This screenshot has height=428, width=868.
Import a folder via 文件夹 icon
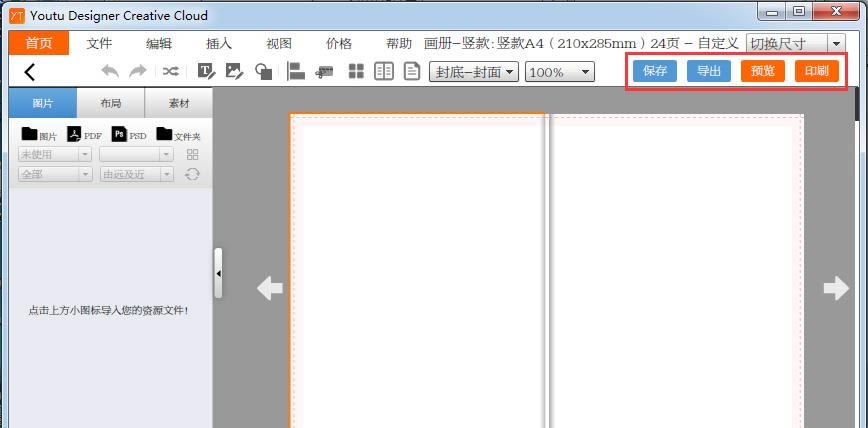click(164, 133)
